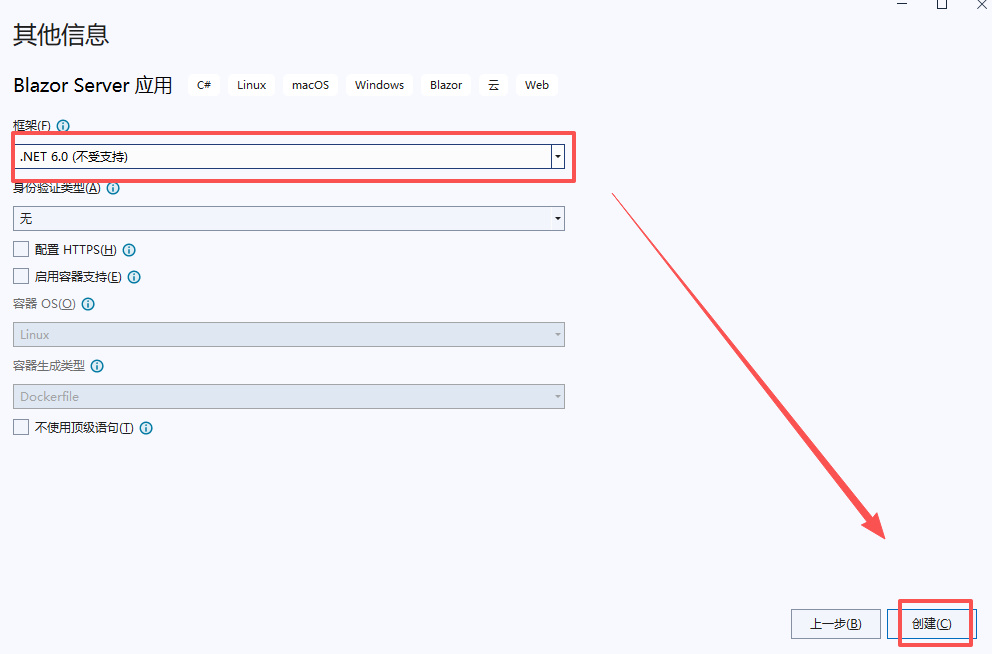Maximize the dialog window
The height and width of the screenshot is (654, 992).
[942, 4]
